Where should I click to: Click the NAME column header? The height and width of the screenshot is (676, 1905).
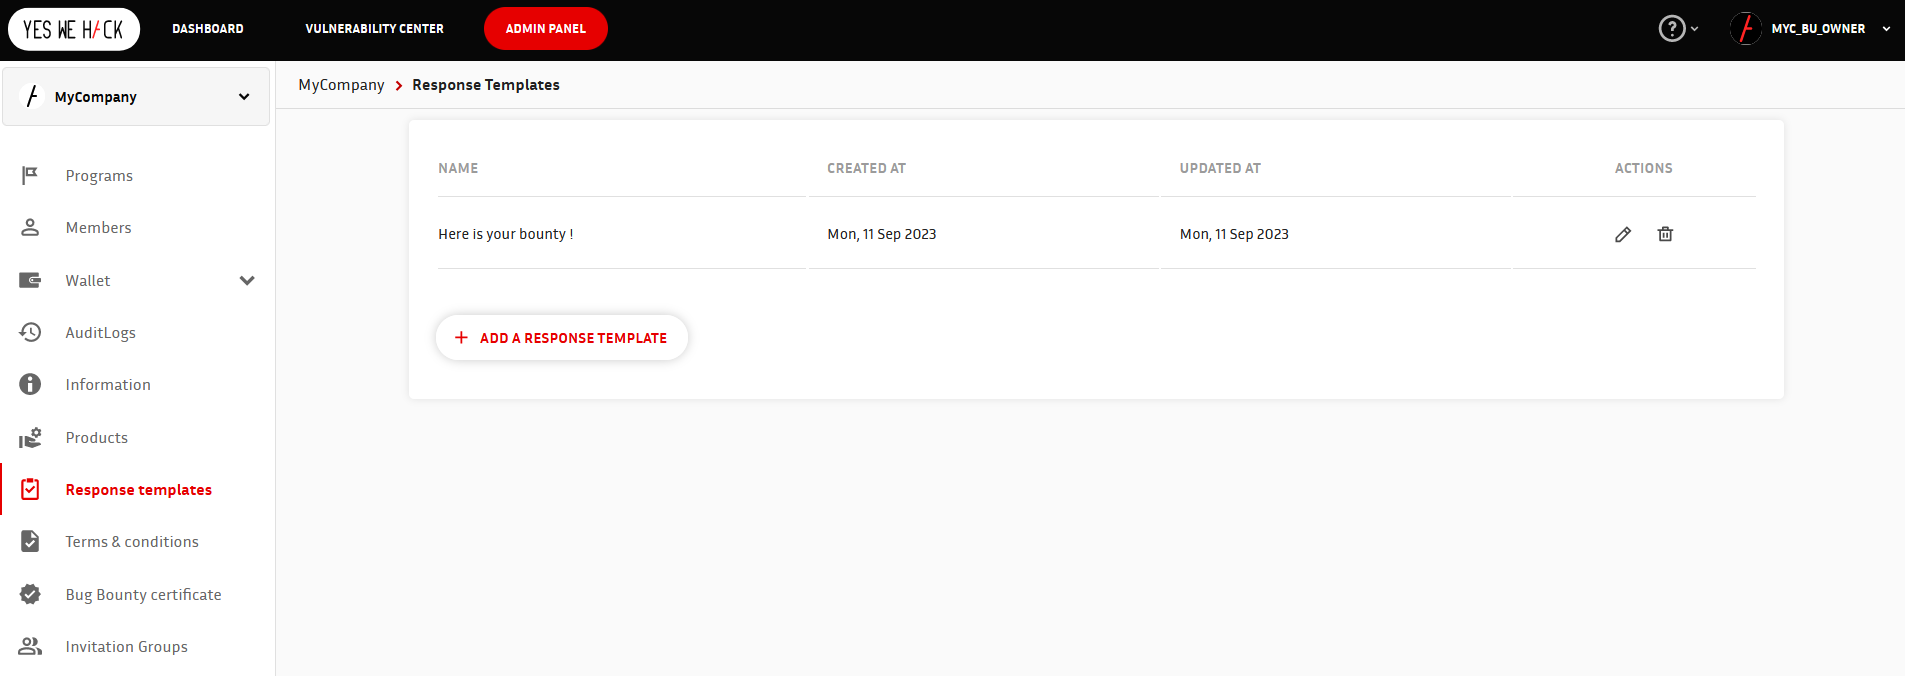pyautogui.click(x=458, y=168)
